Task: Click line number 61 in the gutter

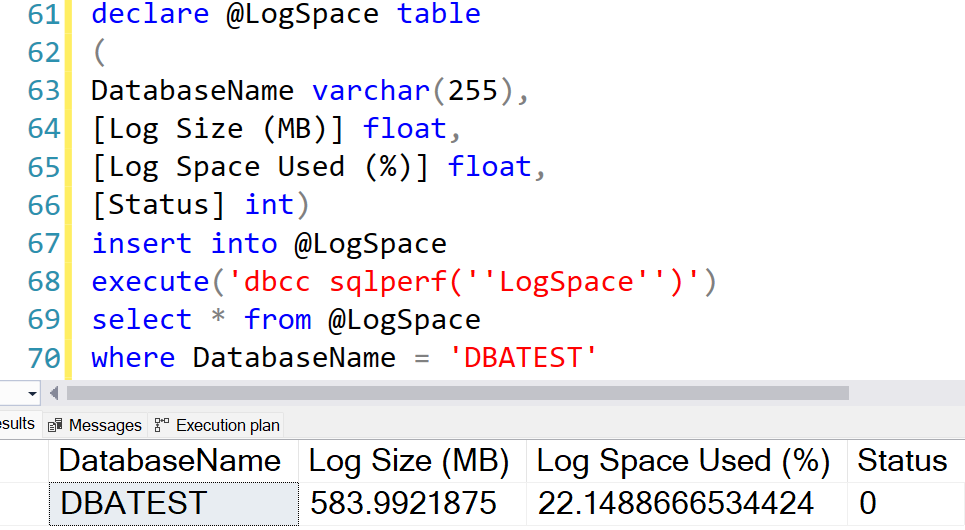Action: pyautogui.click(x=44, y=14)
